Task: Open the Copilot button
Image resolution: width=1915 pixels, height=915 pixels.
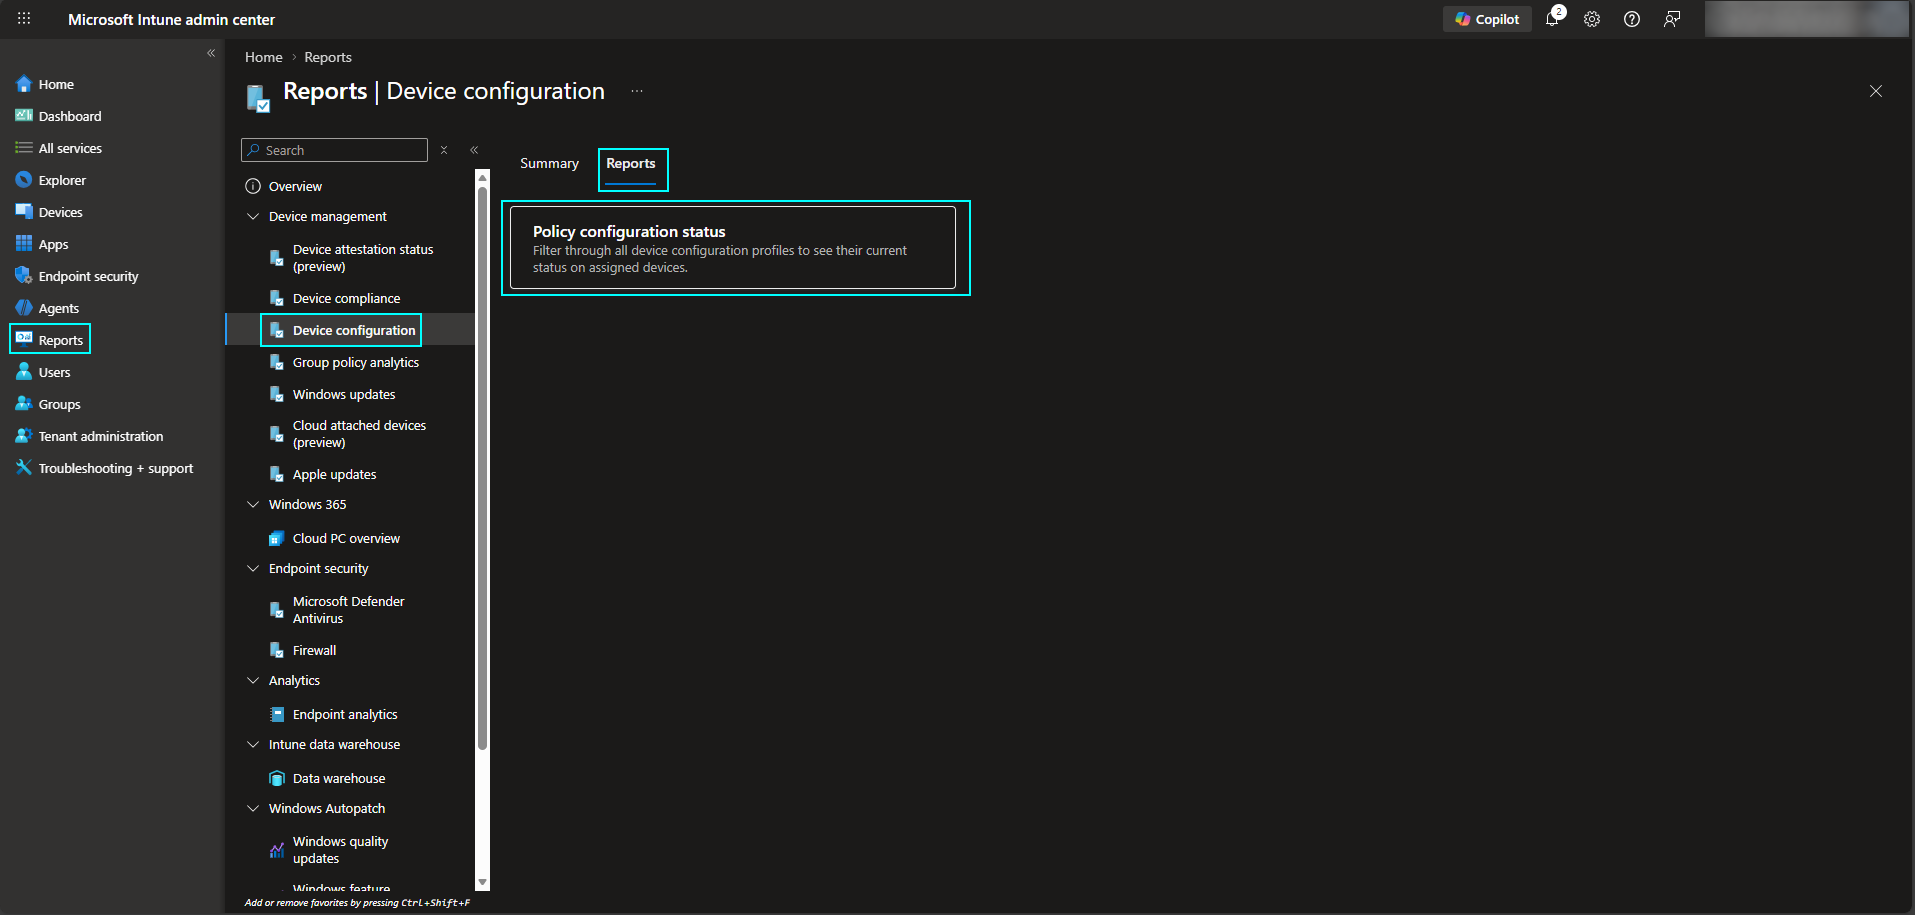Action: (x=1487, y=19)
